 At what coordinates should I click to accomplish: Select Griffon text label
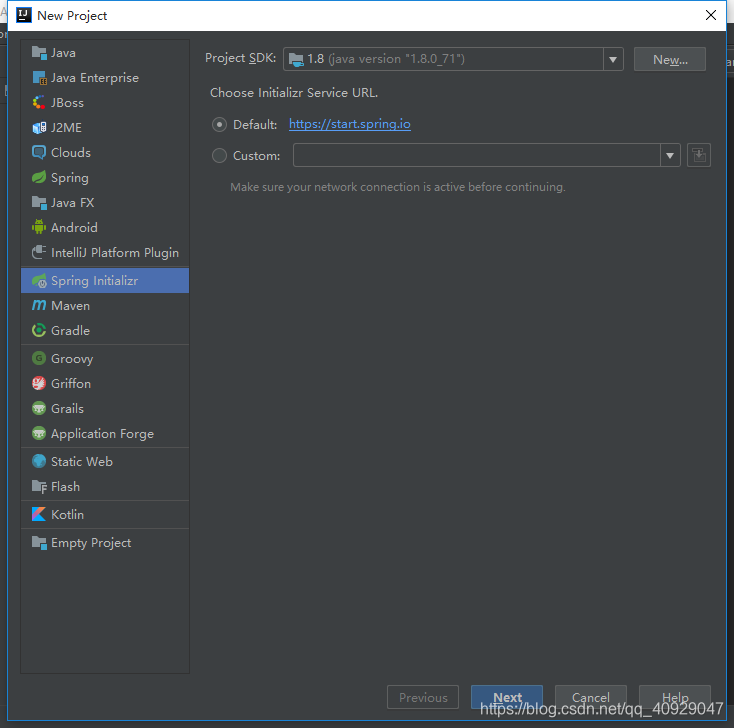71,383
